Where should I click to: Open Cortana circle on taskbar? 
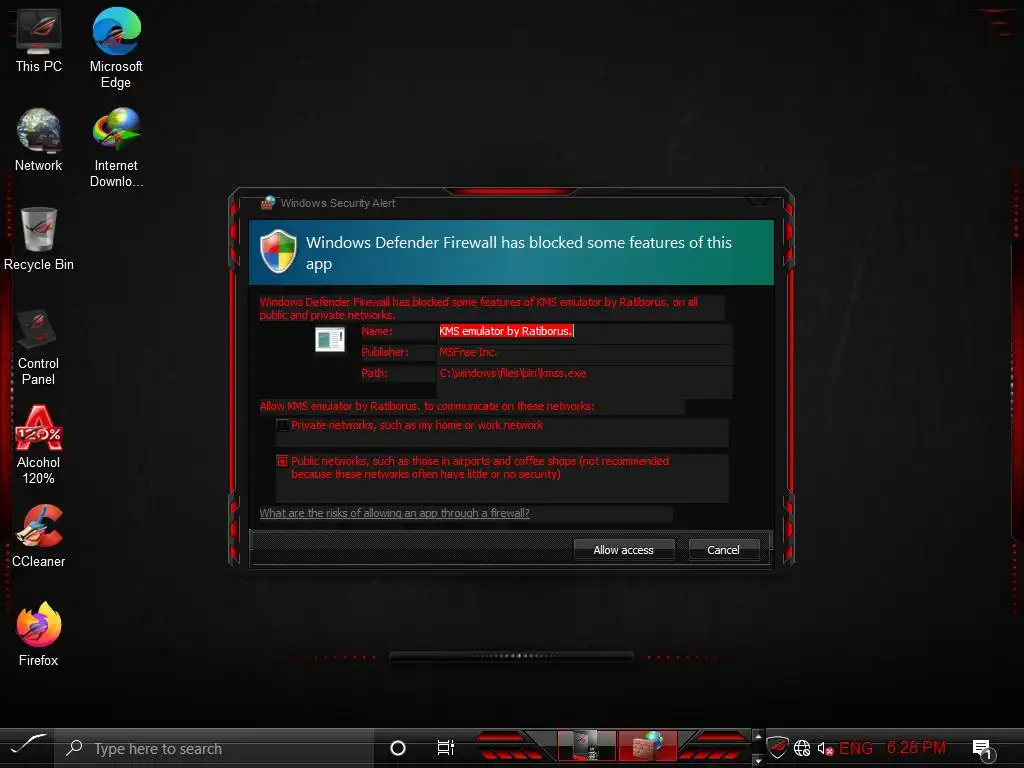tap(397, 748)
